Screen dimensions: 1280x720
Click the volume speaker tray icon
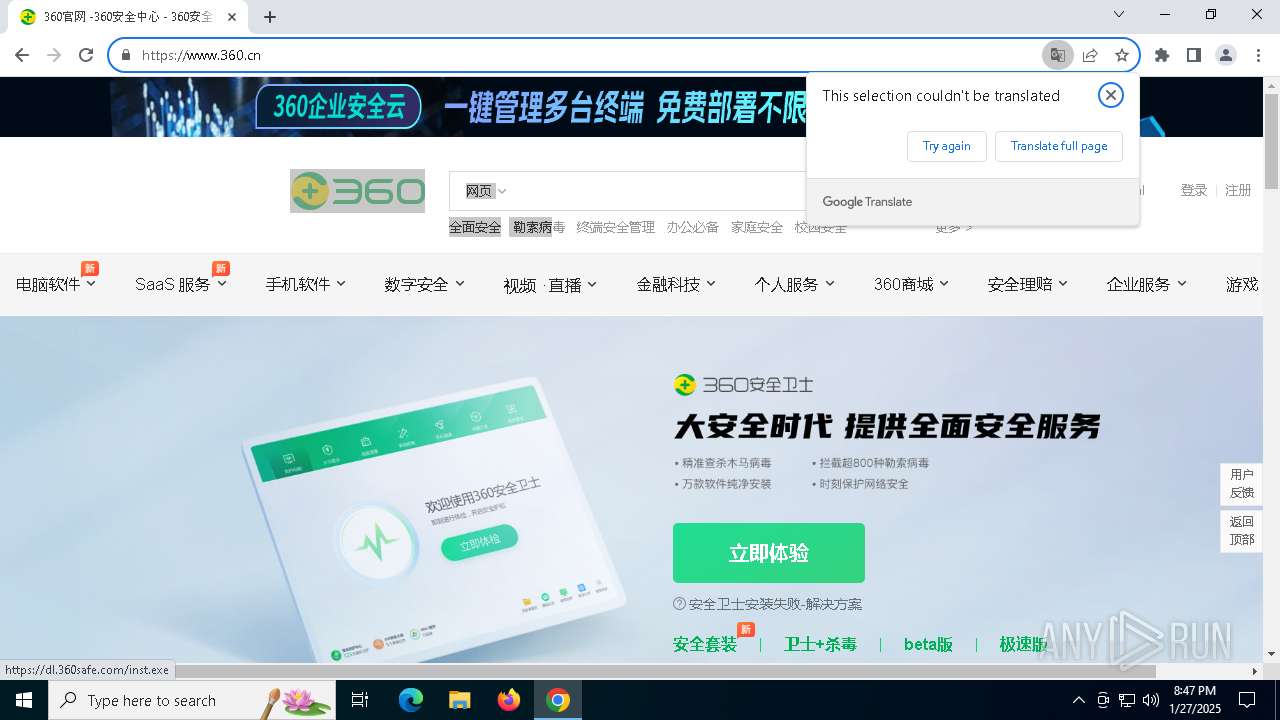[x=1150, y=700]
